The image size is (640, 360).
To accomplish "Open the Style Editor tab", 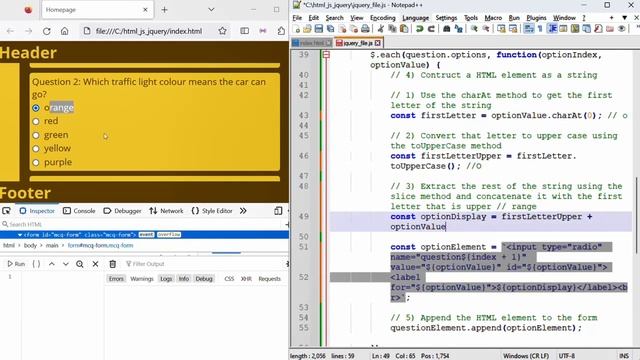I will point(212,211).
